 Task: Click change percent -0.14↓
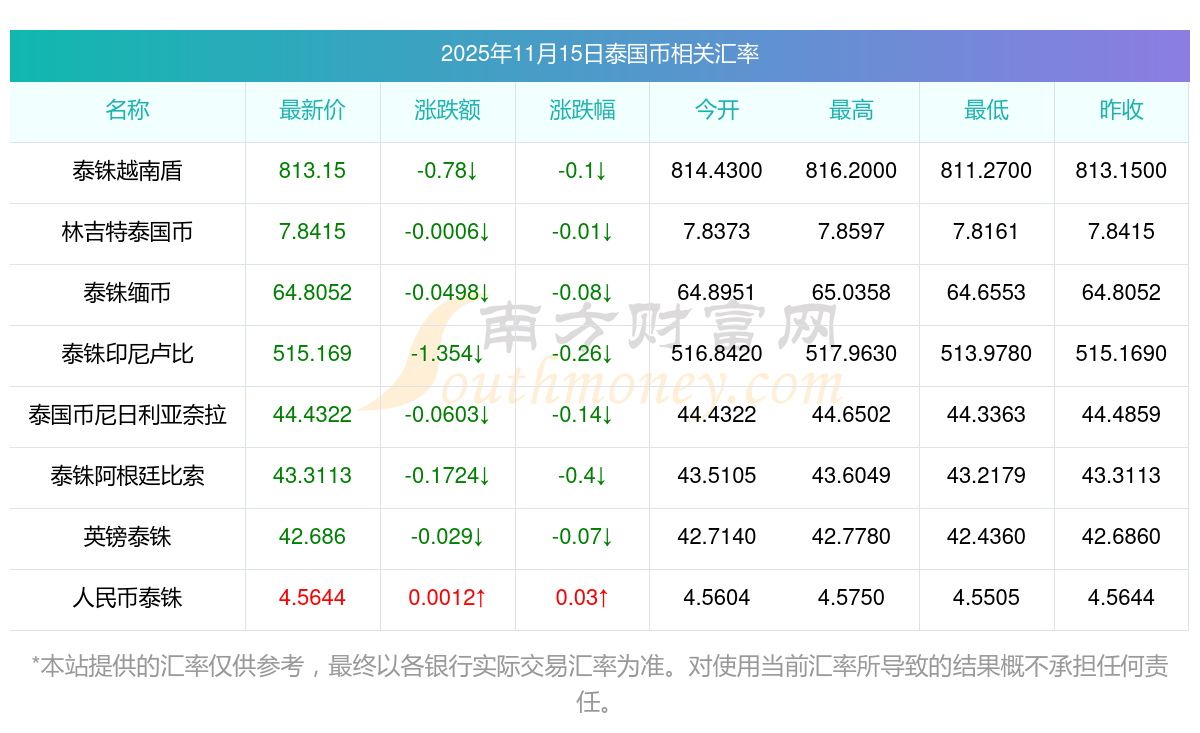(x=582, y=415)
